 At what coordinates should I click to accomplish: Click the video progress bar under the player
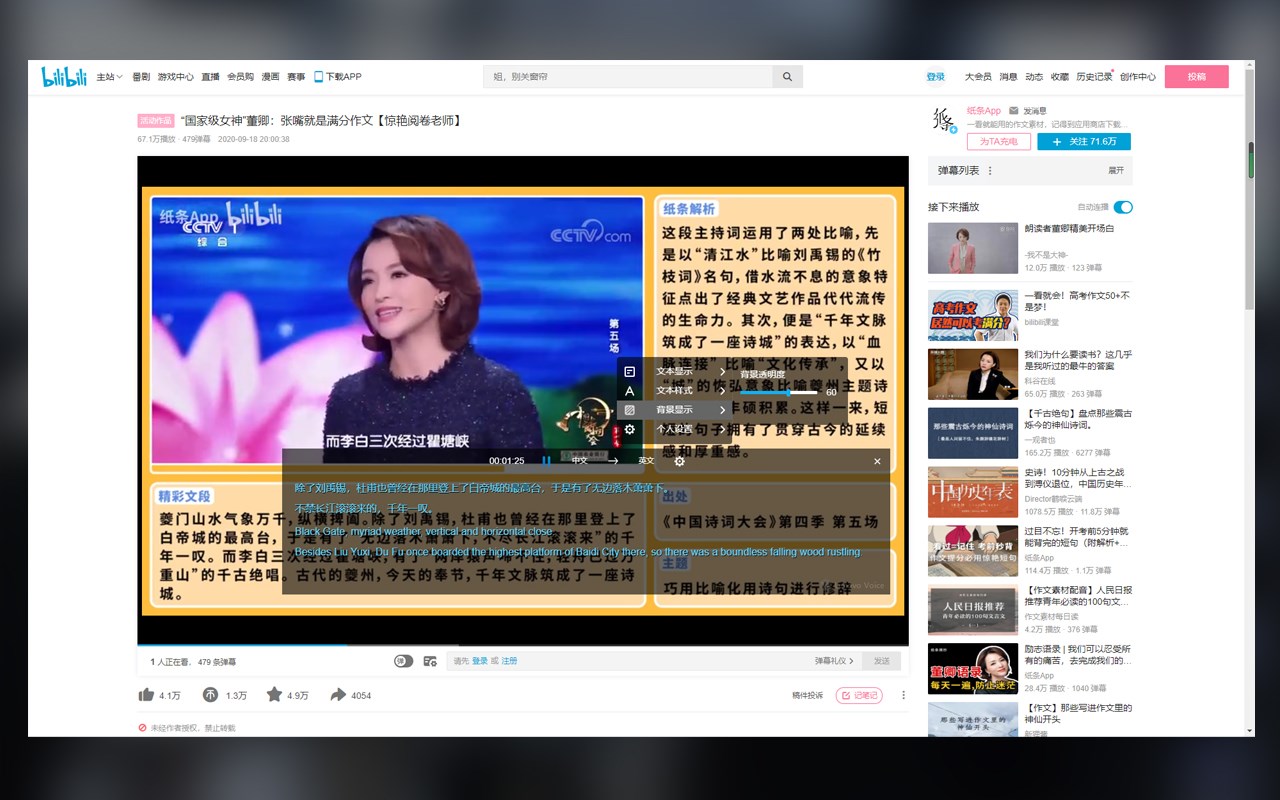pos(523,646)
